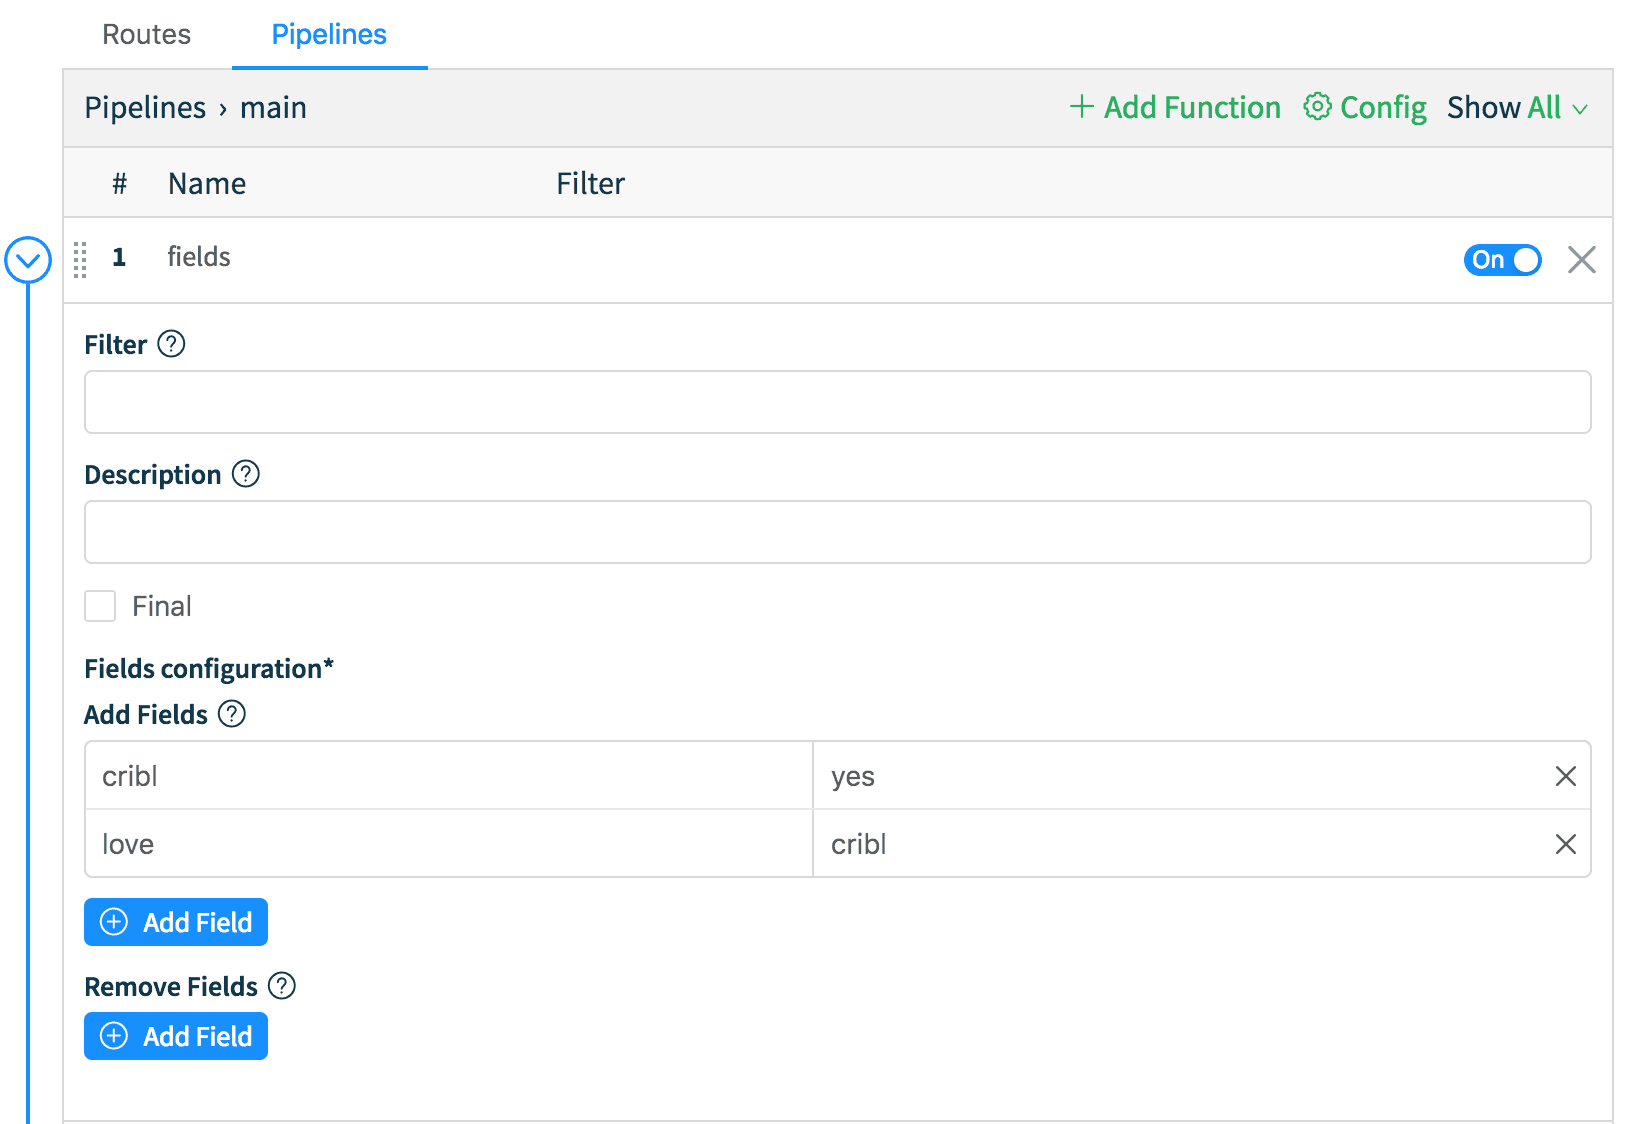Check the Final checkbox
This screenshot has height=1124, width=1642.
(x=100, y=606)
